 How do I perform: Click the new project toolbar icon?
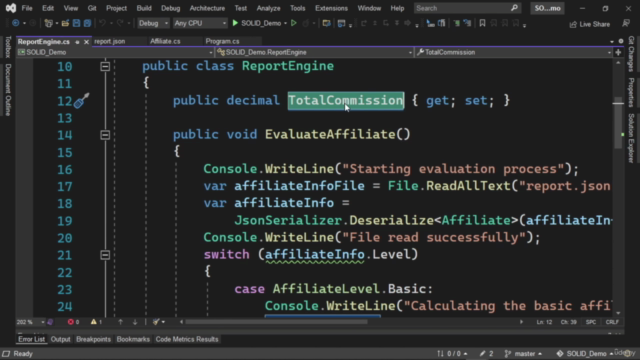49,23
